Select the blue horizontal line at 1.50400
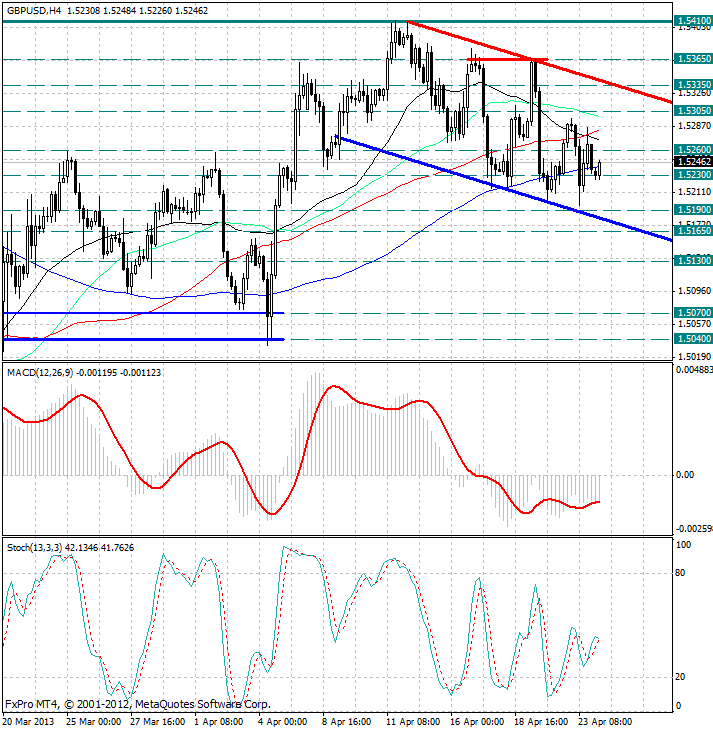Screen dimensions: 713x729 coord(143,339)
